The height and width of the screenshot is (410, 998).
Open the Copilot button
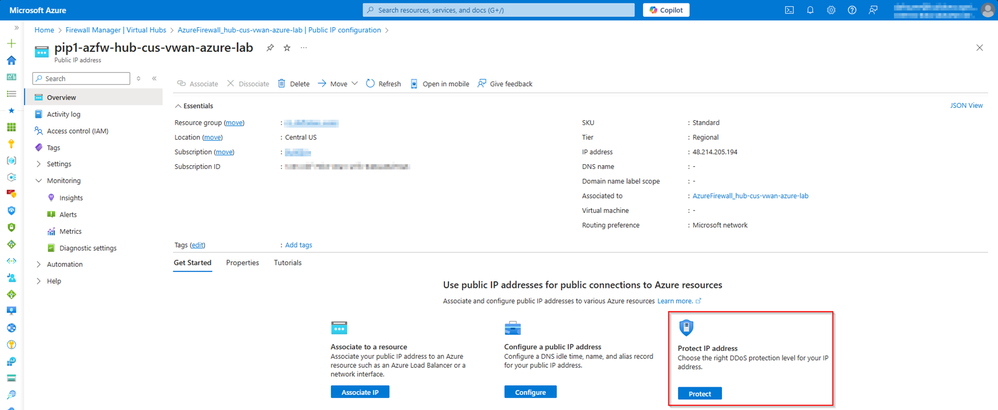click(666, 10)
